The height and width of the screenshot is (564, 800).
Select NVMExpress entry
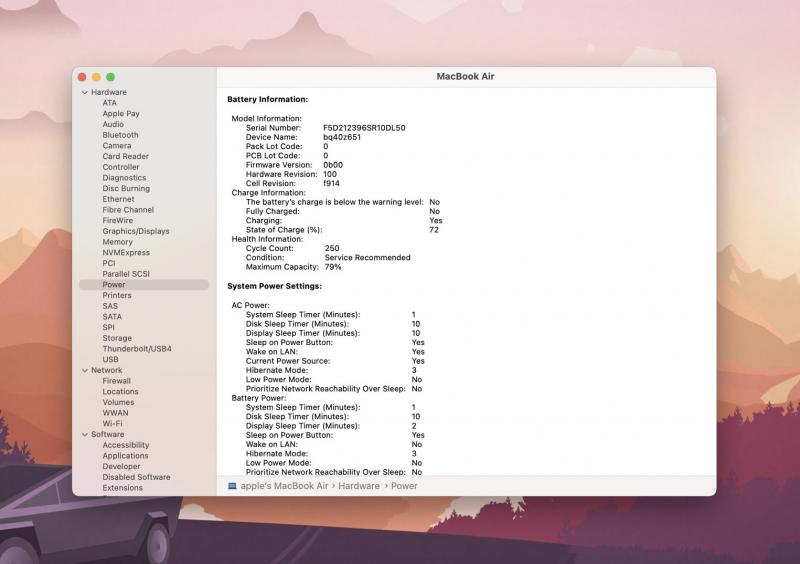126,253
